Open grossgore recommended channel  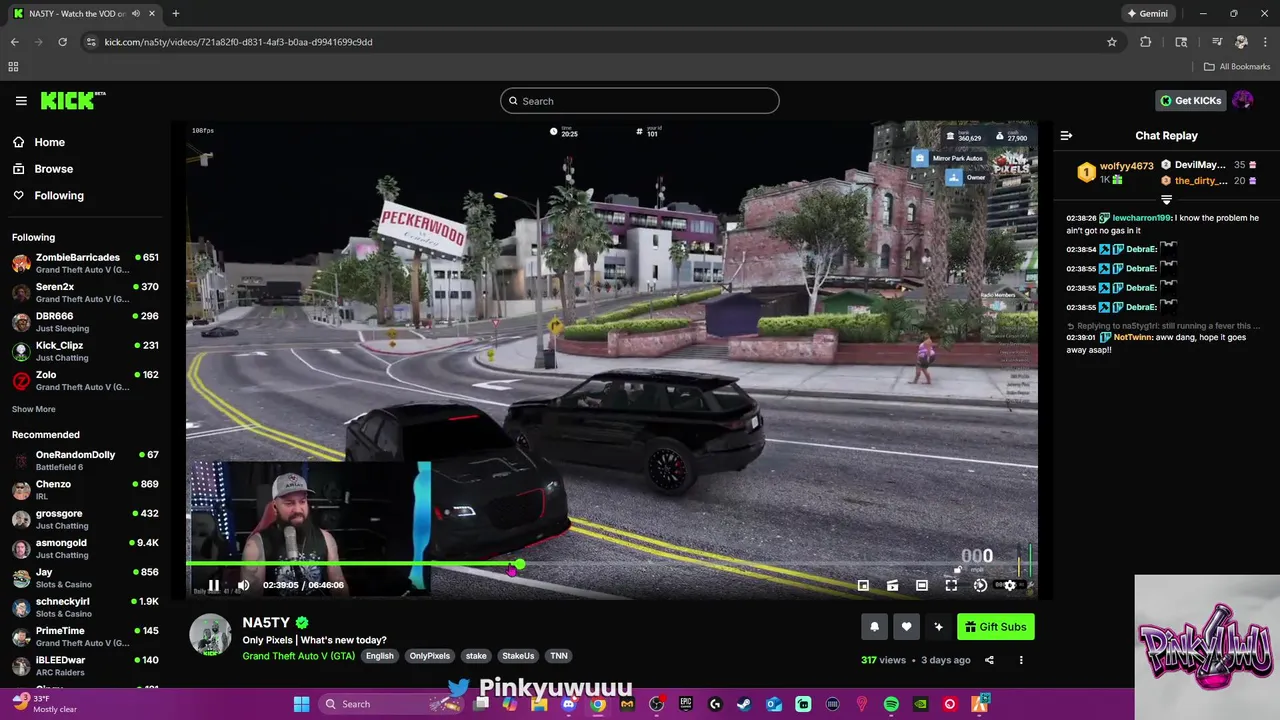point(85,519)
